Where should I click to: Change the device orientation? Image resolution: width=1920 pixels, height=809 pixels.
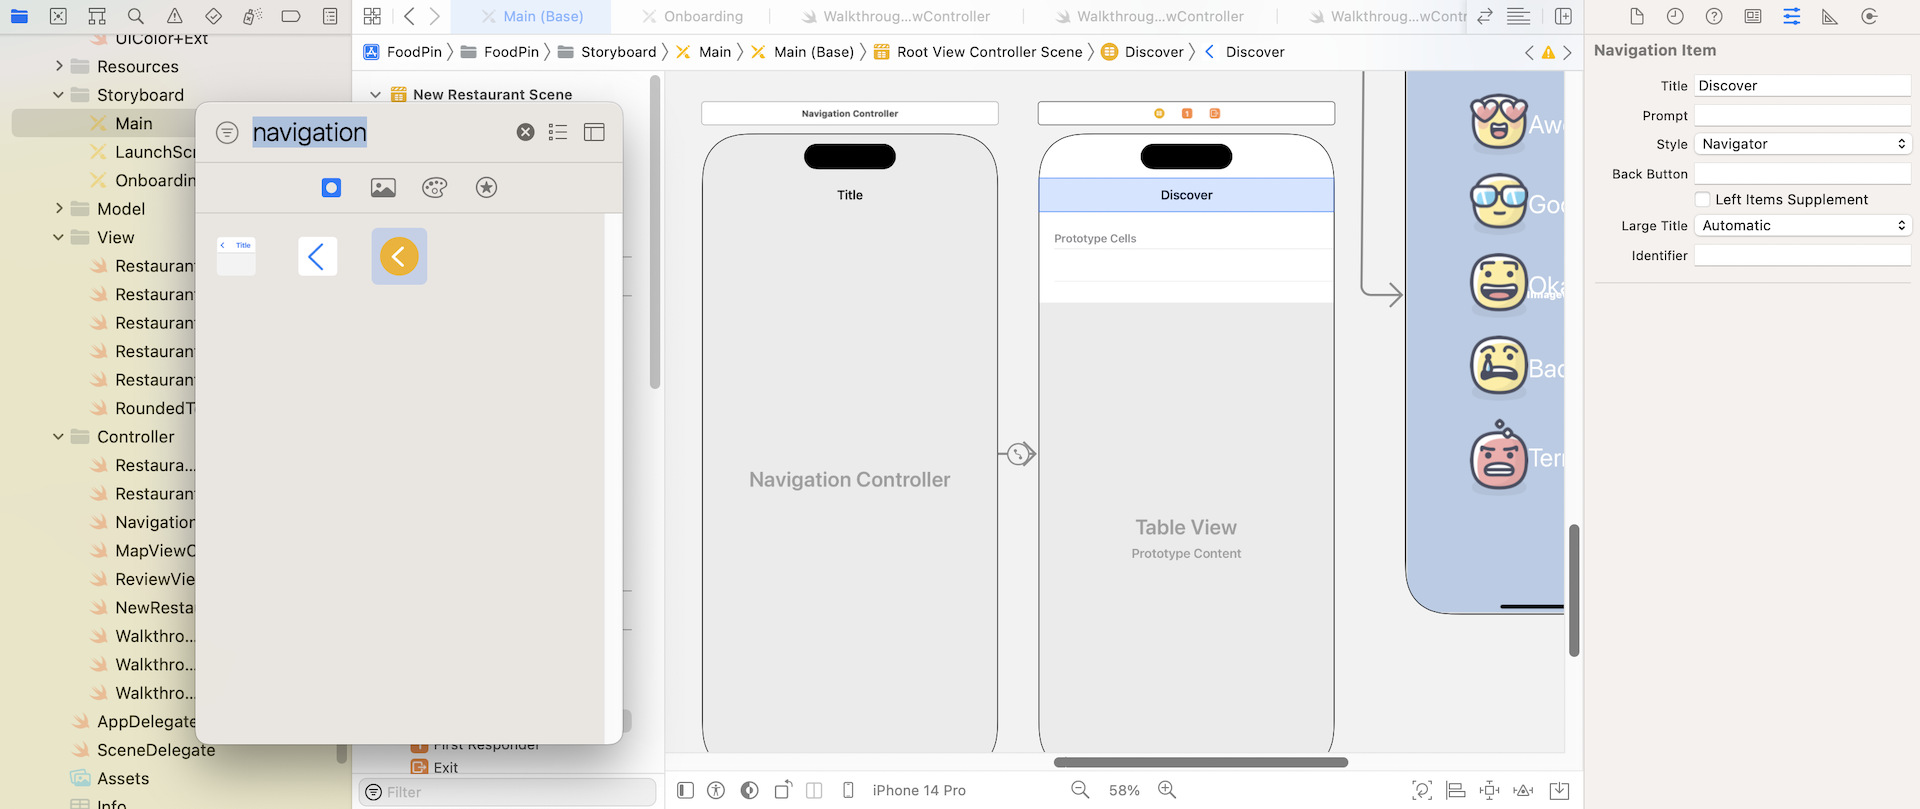pos(783,790)
